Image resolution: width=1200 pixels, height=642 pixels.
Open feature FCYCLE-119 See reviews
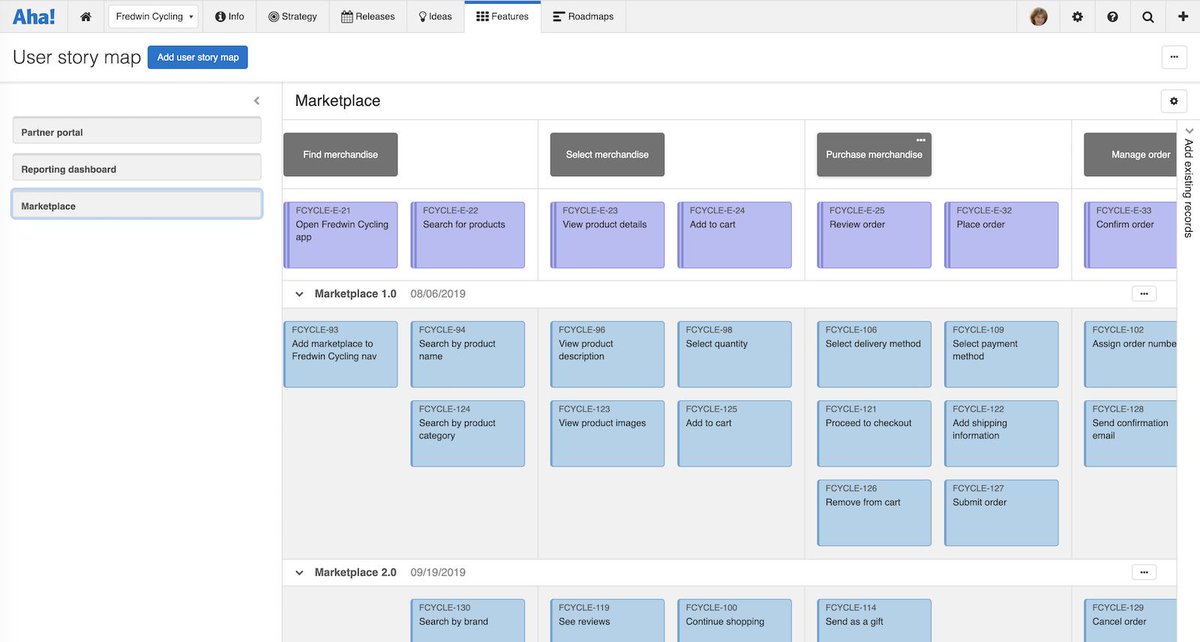click(x=608, y=620)
